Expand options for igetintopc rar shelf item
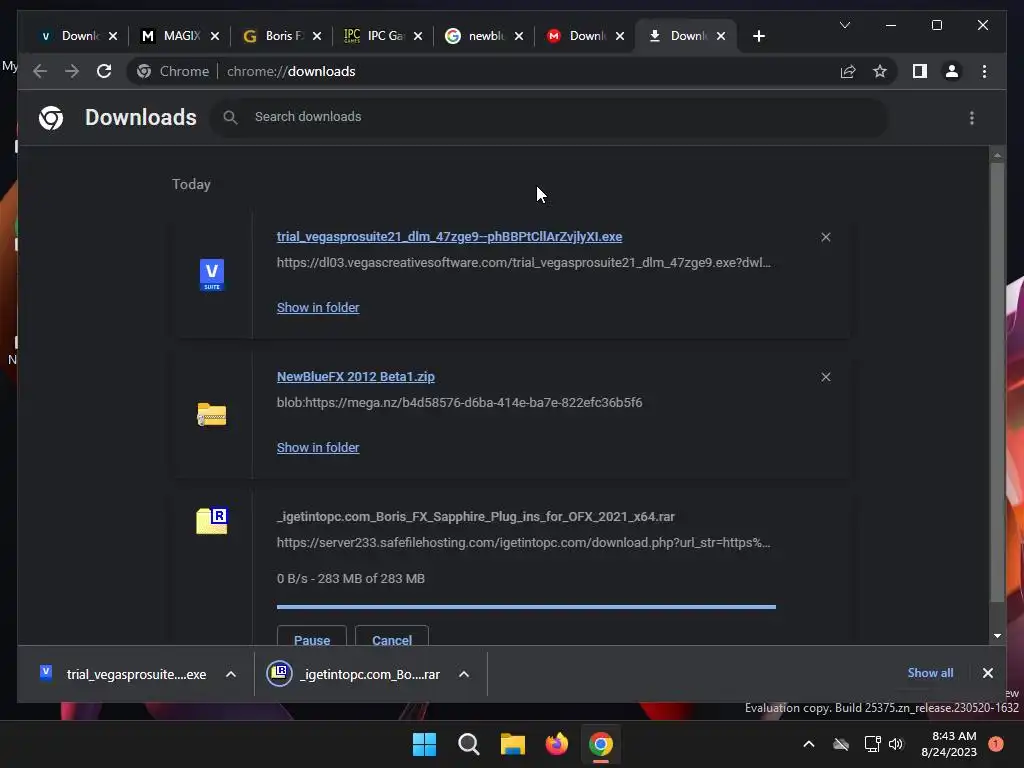This screenshot has height=768, width=1024. pos(464,674)
